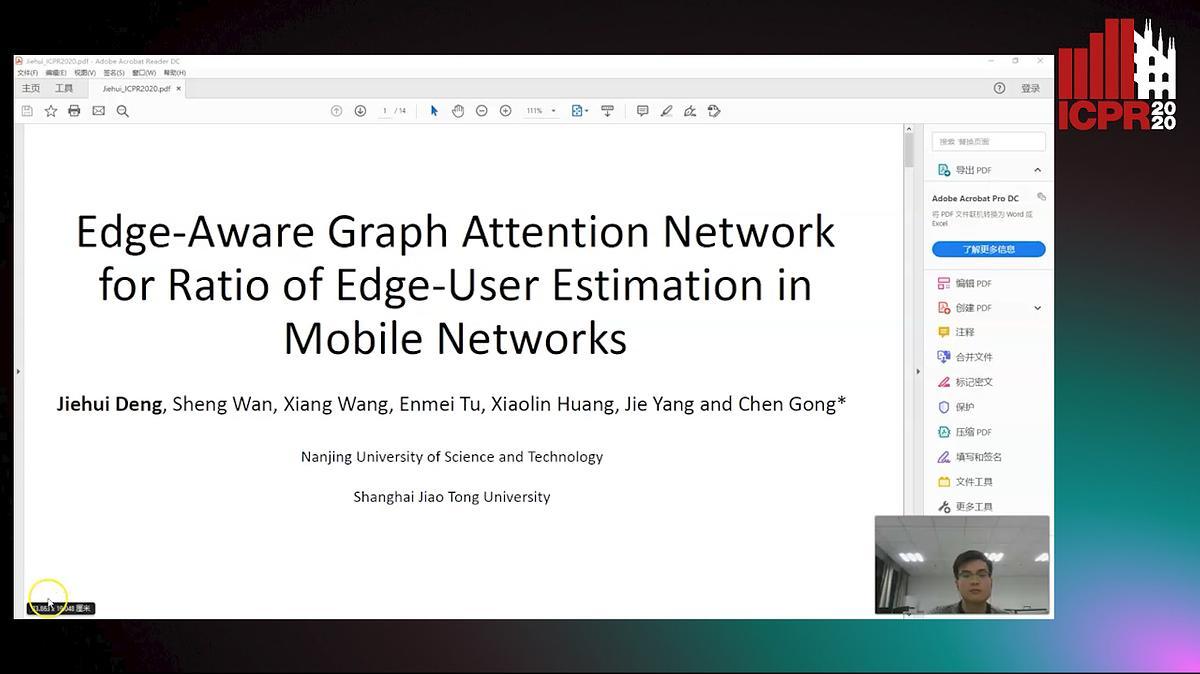Go to next page arrow
The height and width of the screenshot is (674, 1200).
360,111
